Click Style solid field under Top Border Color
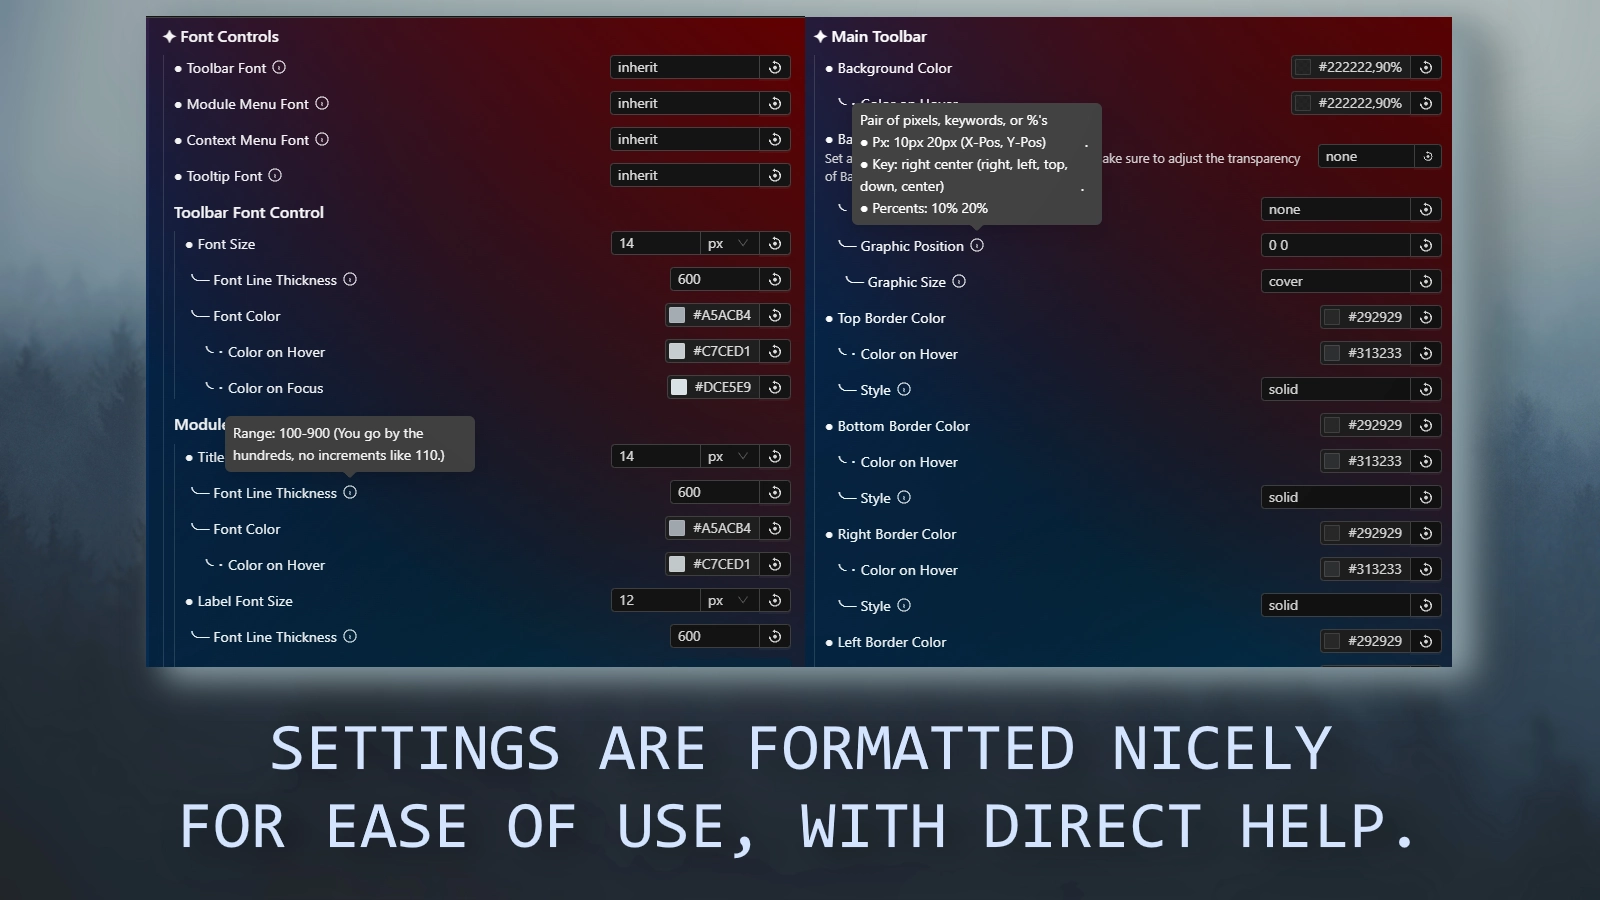This screenshot has height=900, width=1600. click(1336, 390)
